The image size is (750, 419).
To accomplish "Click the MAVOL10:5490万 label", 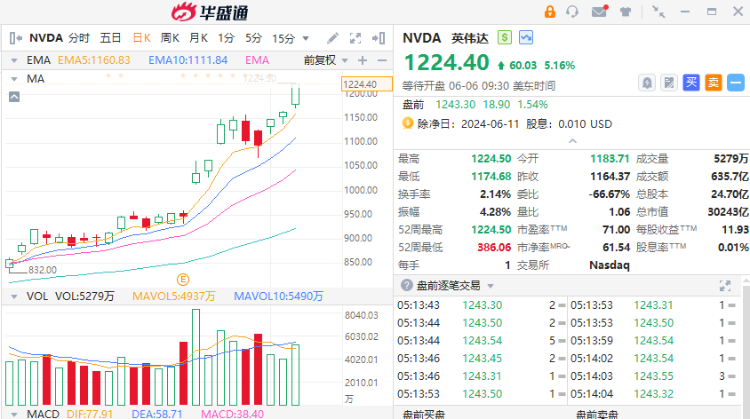I will coord(278,297).
